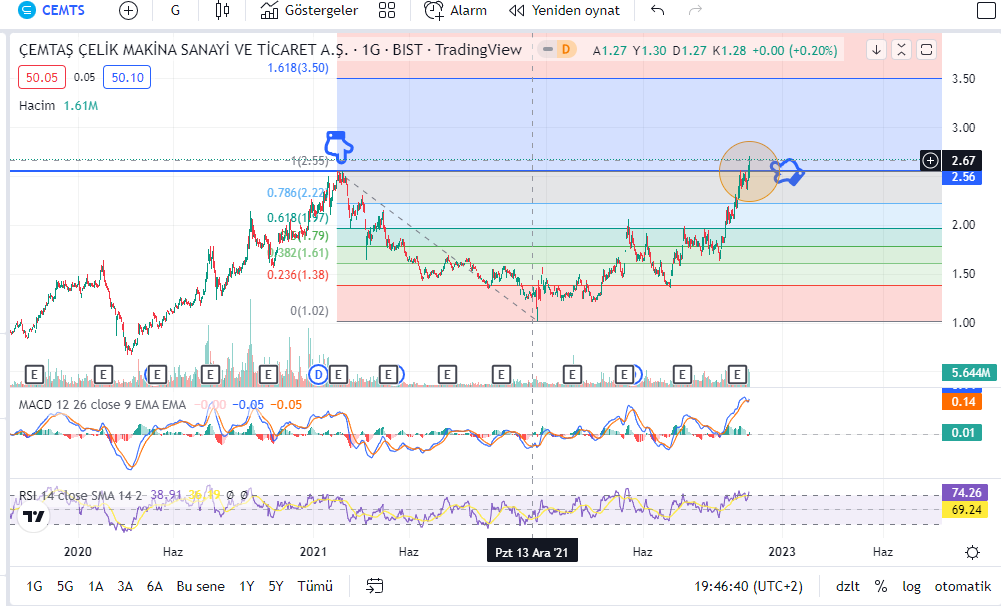Screen dimensions: 1001x606
Task: Open the Göstergeler indicators dialog
Action: tap(309, 10)
